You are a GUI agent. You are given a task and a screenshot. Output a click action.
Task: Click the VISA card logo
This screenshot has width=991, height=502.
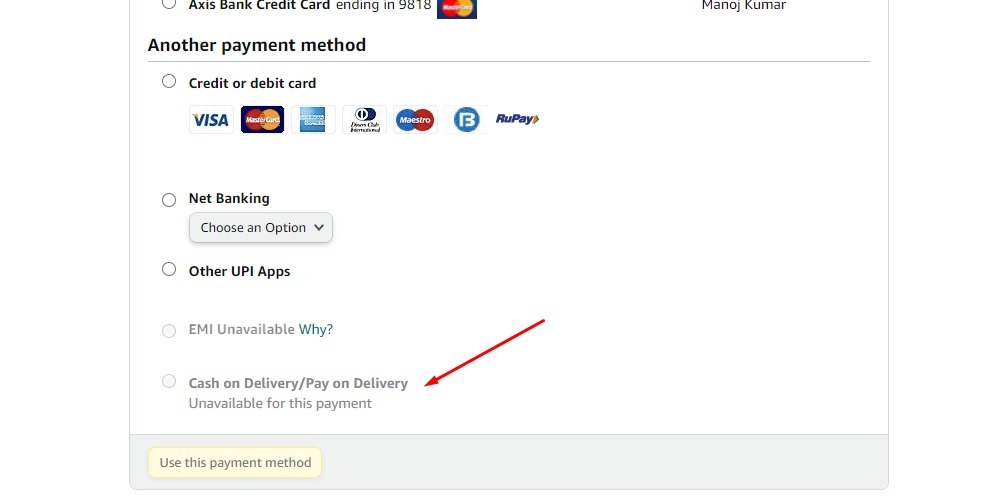pos(211,119)
